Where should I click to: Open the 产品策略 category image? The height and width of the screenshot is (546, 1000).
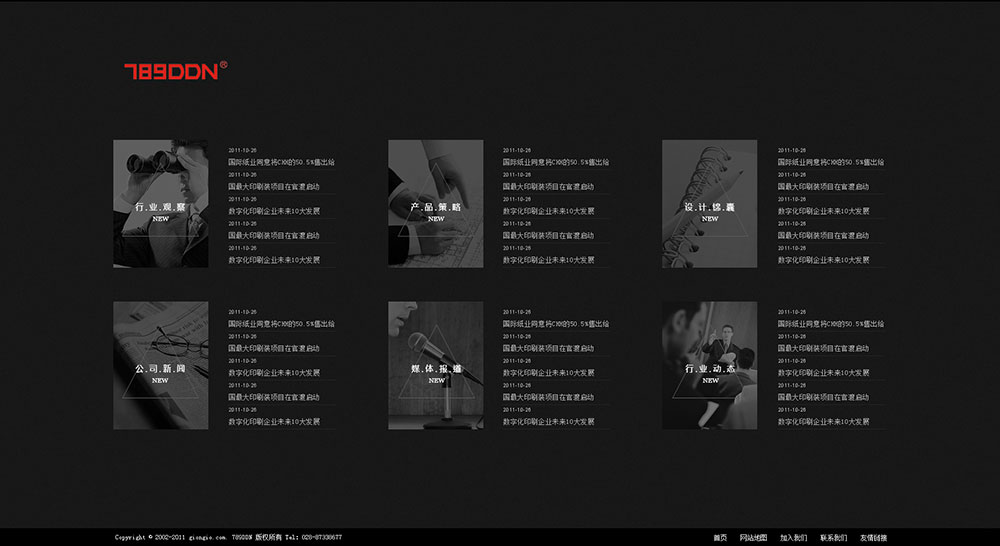tap(435, 204)
